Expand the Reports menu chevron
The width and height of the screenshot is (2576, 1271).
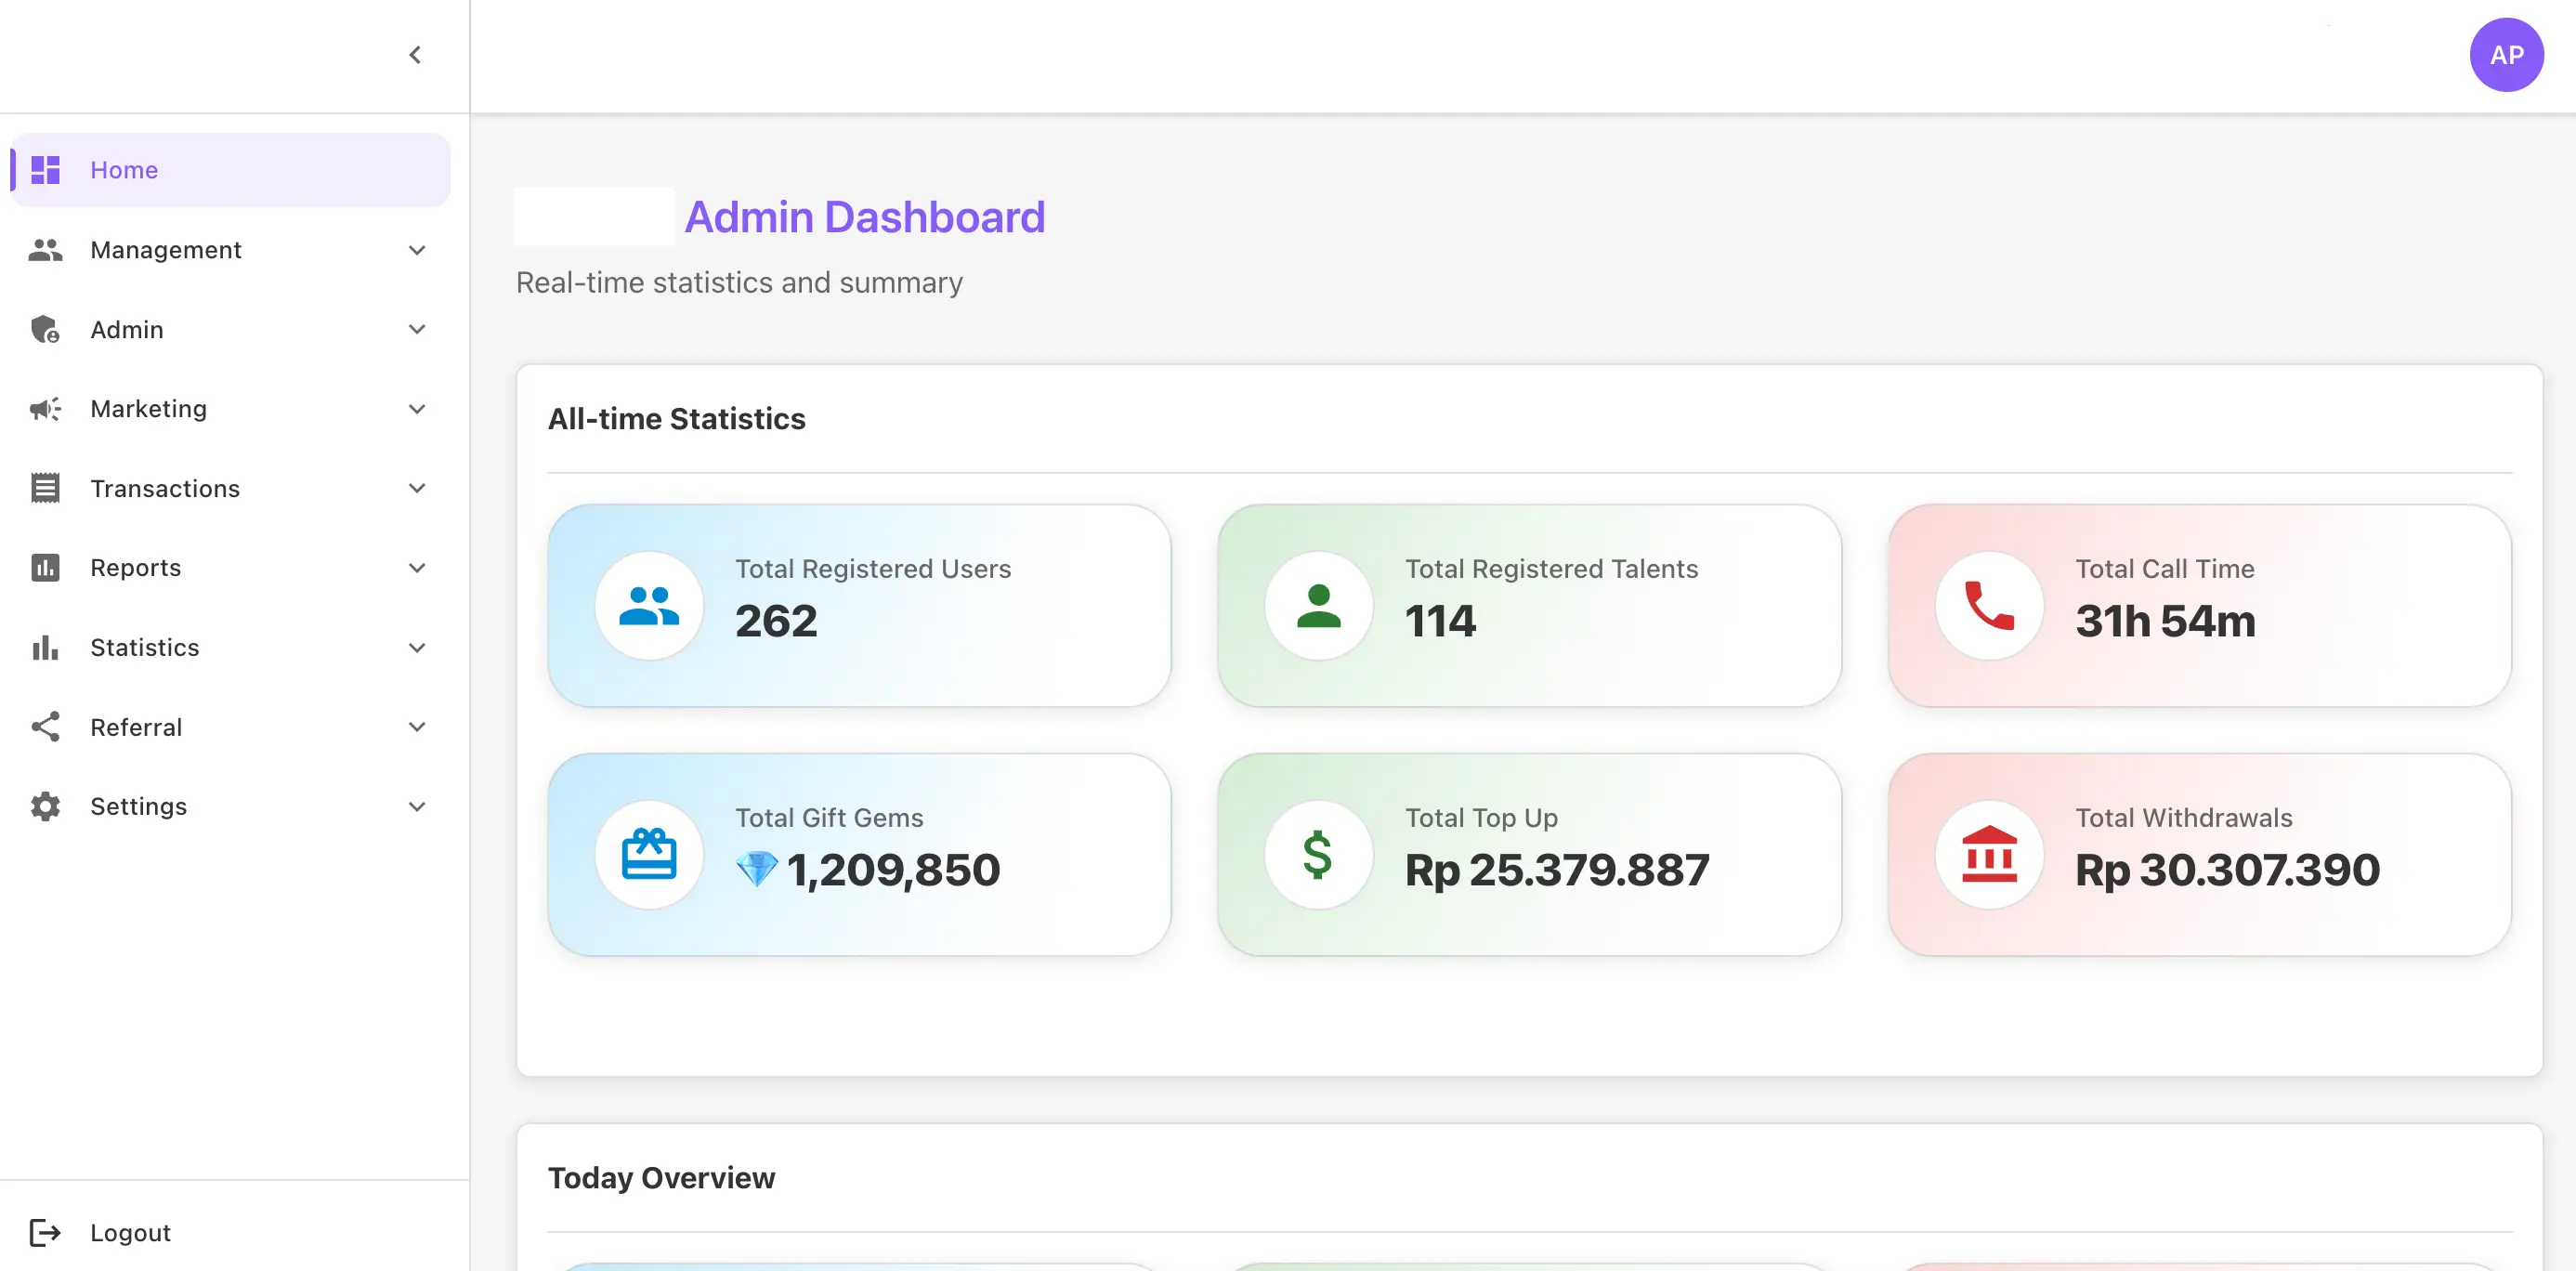tap(417, 568)
